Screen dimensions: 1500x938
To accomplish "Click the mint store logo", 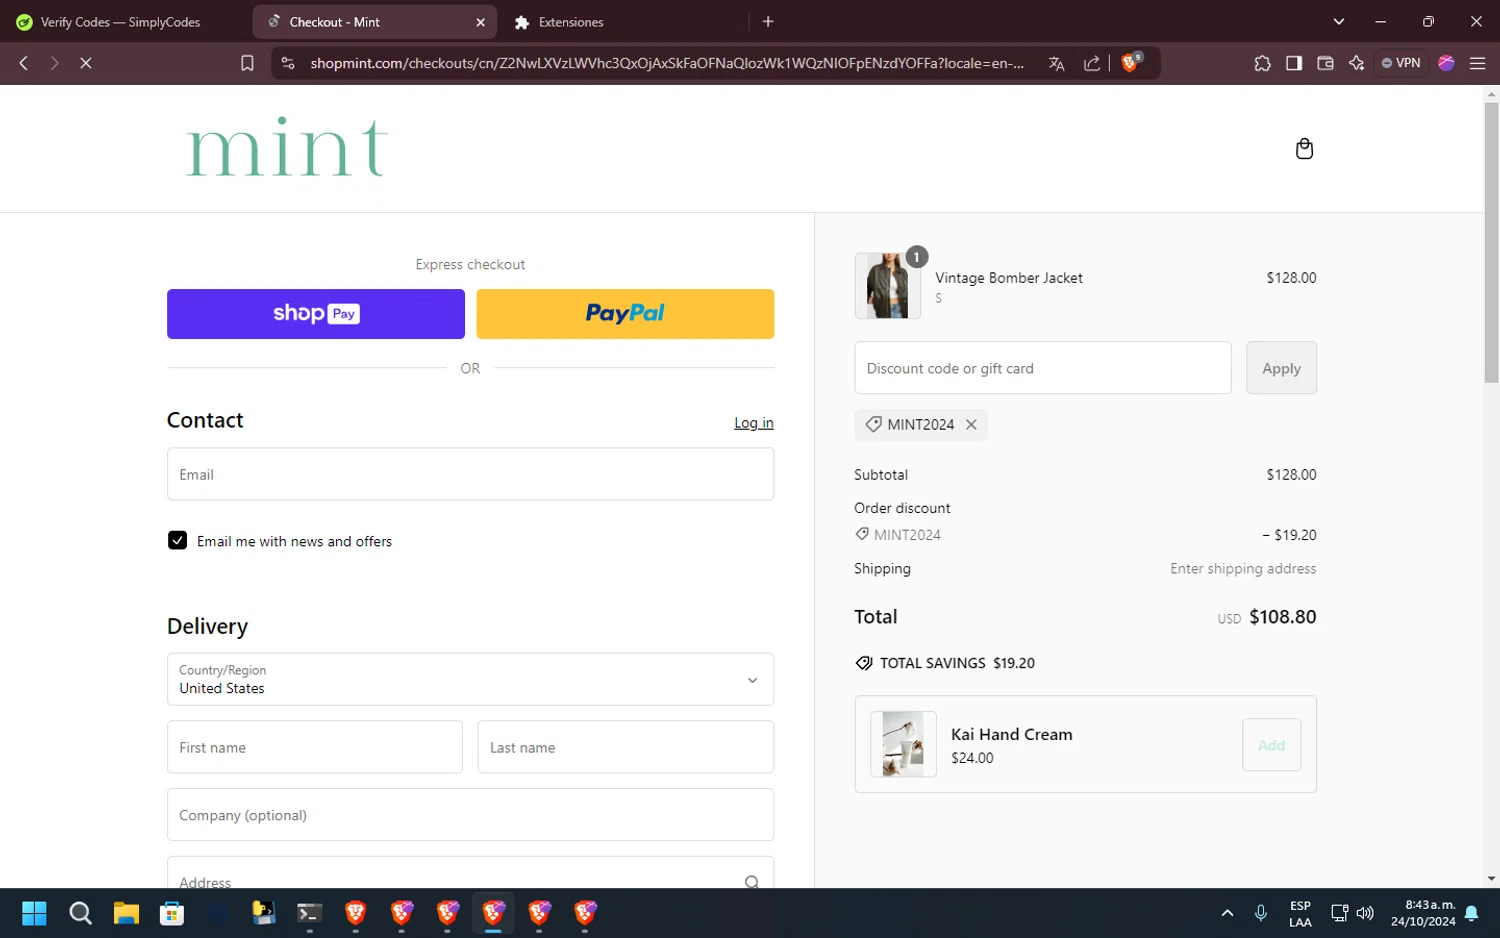I will click(x=287, y=148).
